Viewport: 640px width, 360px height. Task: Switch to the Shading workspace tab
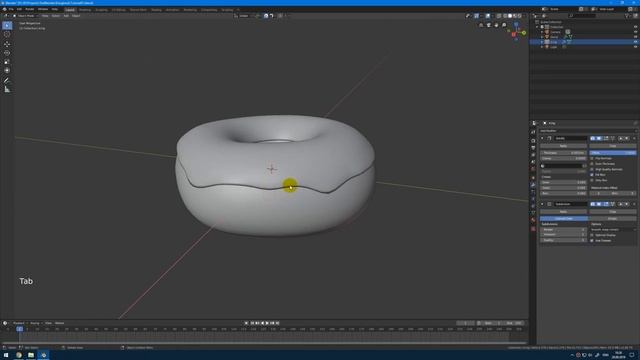pyautogui.click(x=156, y=10)
